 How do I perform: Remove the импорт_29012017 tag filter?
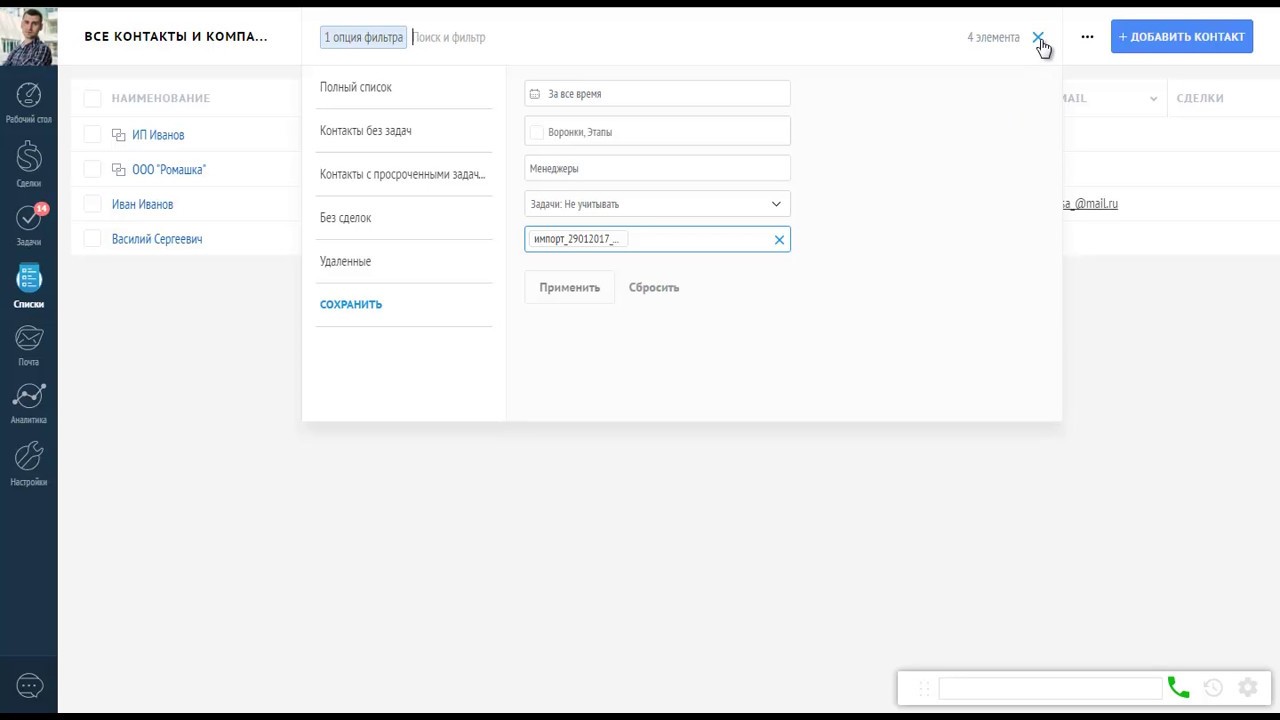779,240
